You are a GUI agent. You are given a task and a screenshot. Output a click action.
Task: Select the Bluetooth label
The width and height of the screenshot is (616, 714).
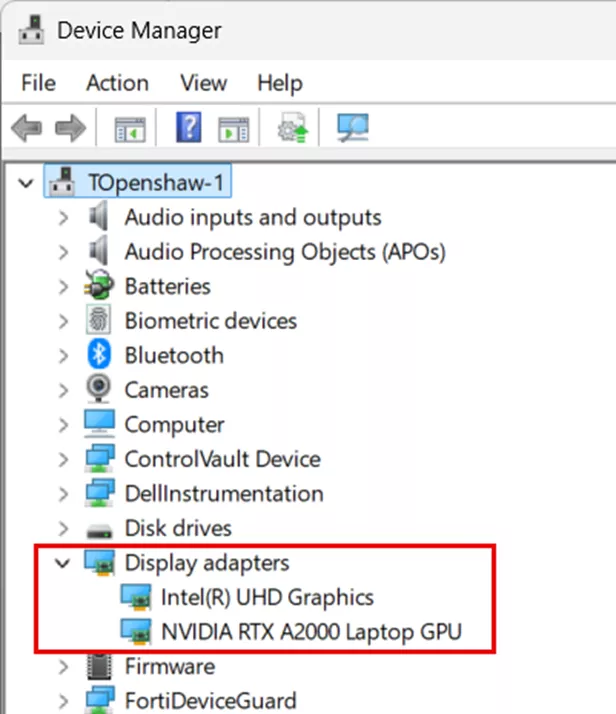[174, 356]
